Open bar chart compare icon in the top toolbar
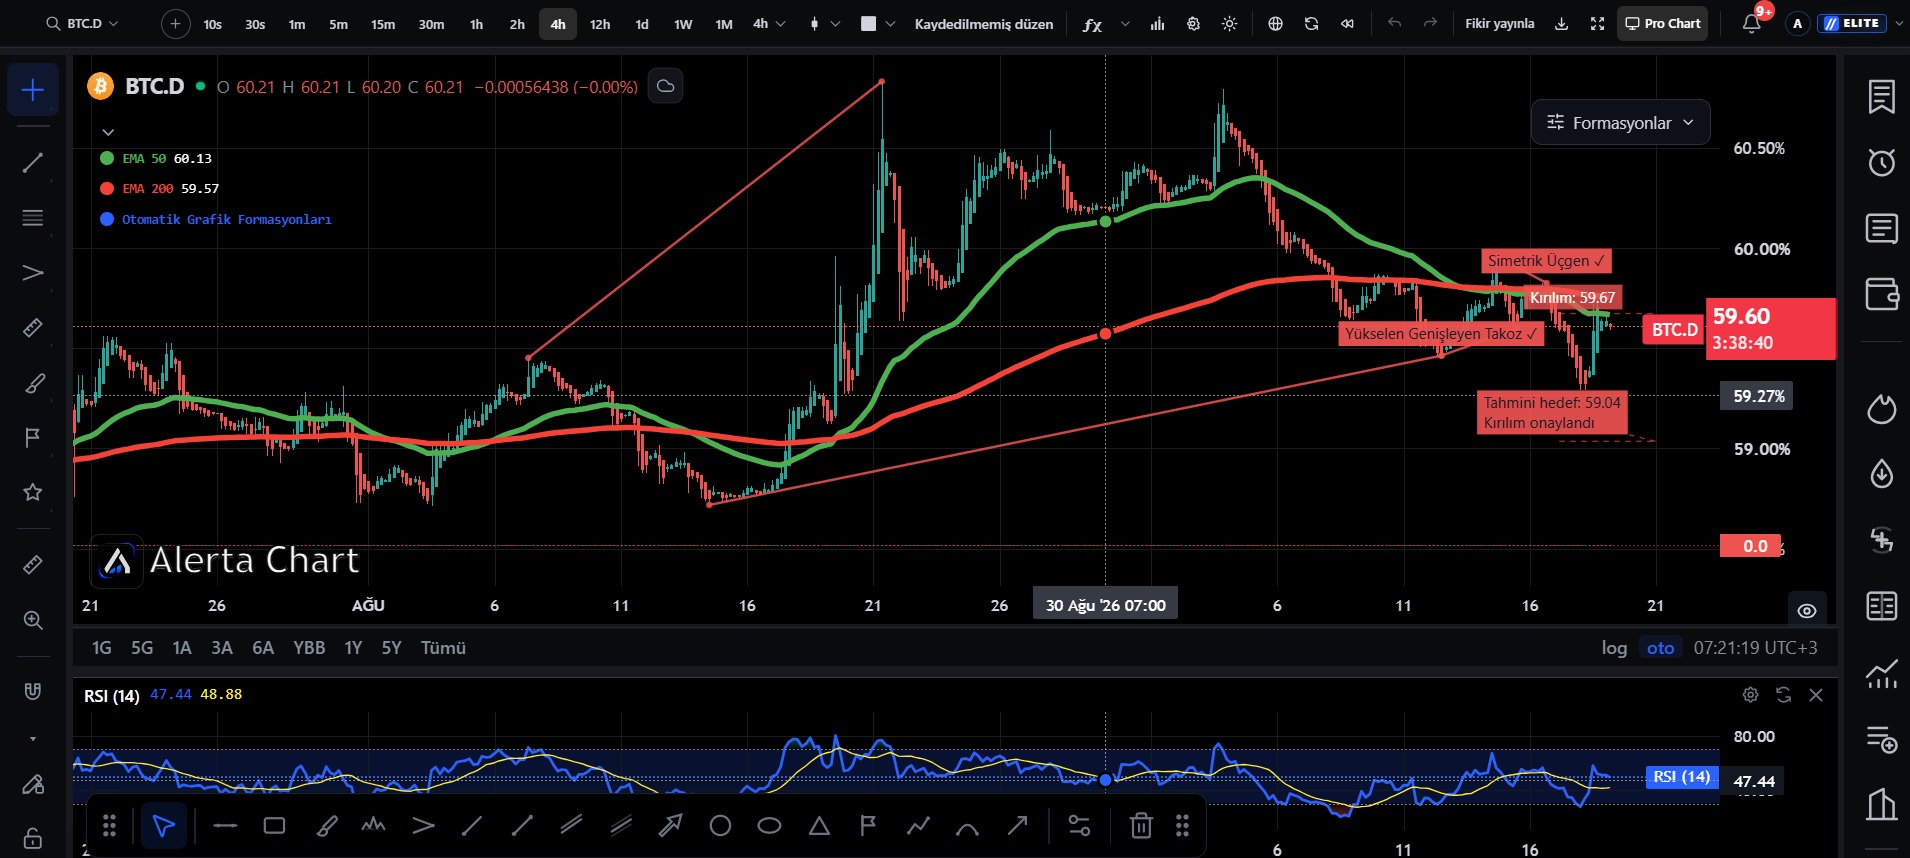This screenshot has height=858, width=1910. [1157, 24]
